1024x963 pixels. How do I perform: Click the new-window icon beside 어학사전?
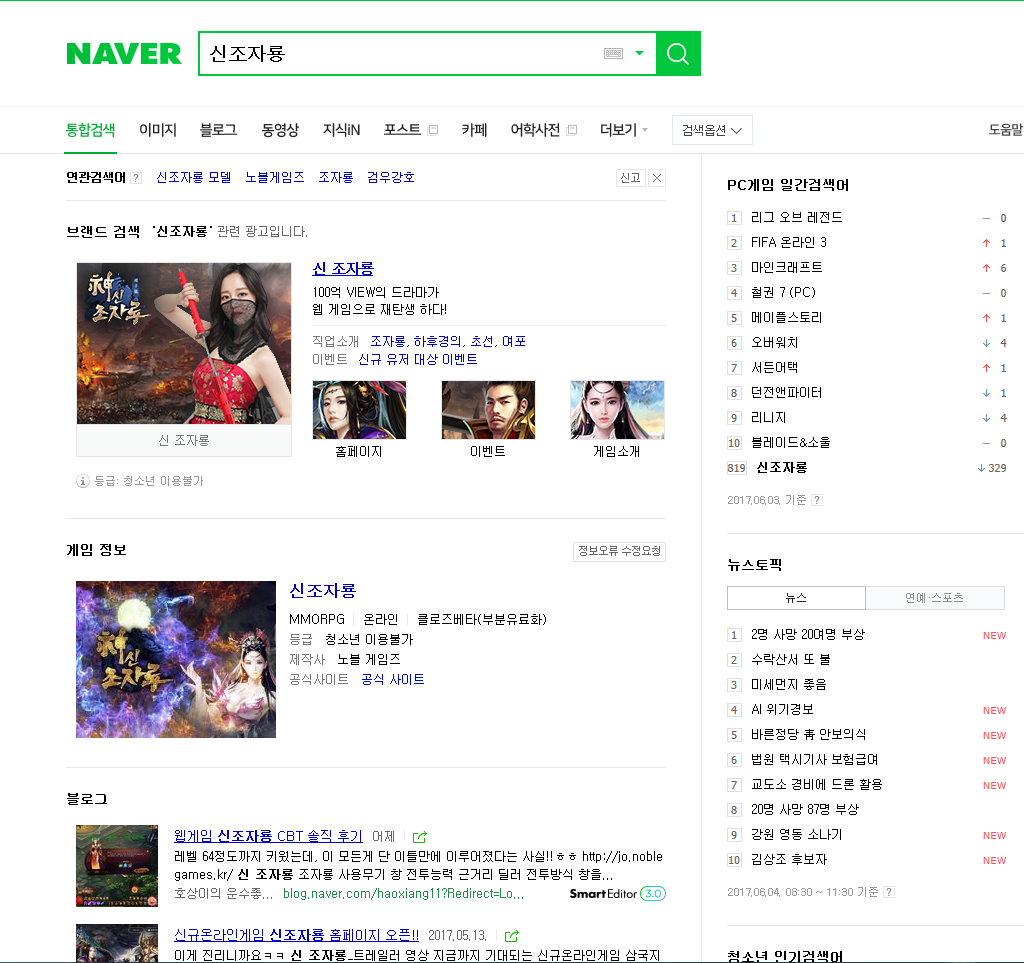click(572, 130)
